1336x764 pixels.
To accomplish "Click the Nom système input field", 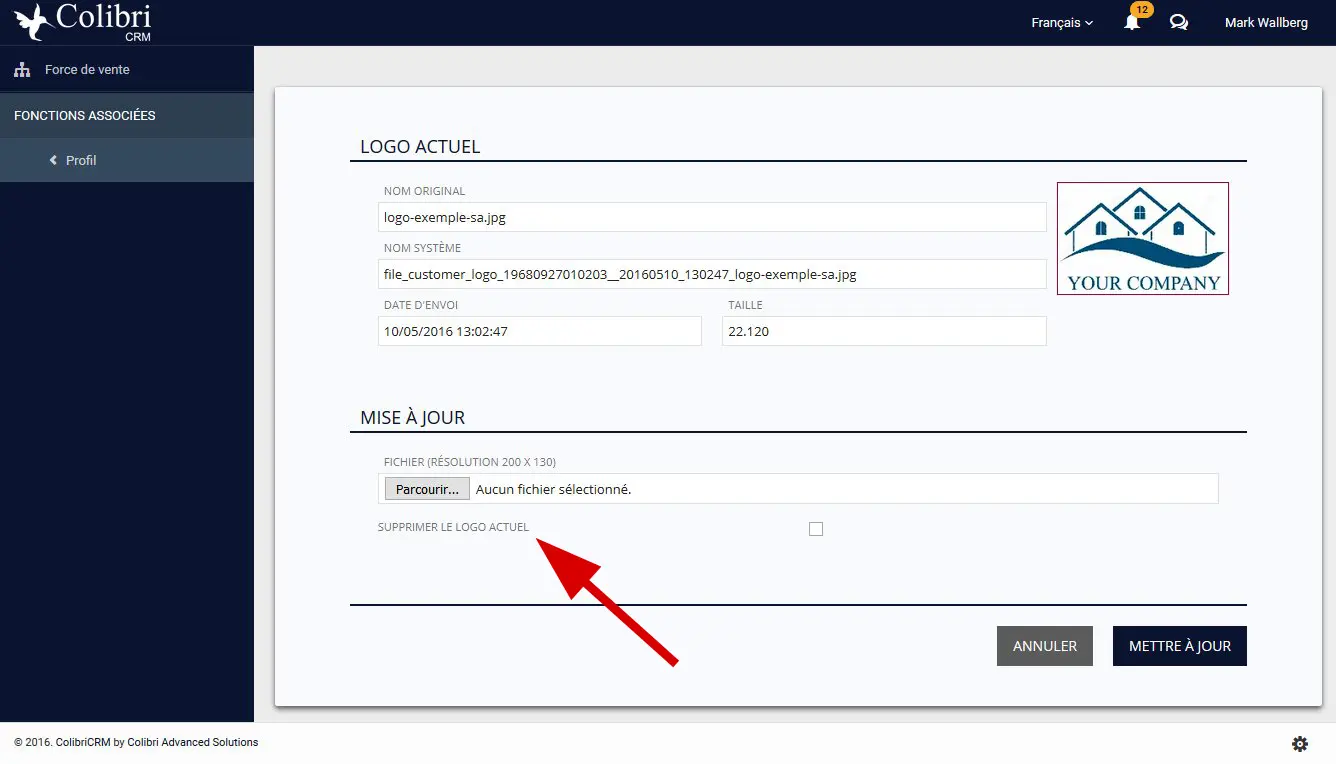I will pyautogui.click(x=712, y=274).
